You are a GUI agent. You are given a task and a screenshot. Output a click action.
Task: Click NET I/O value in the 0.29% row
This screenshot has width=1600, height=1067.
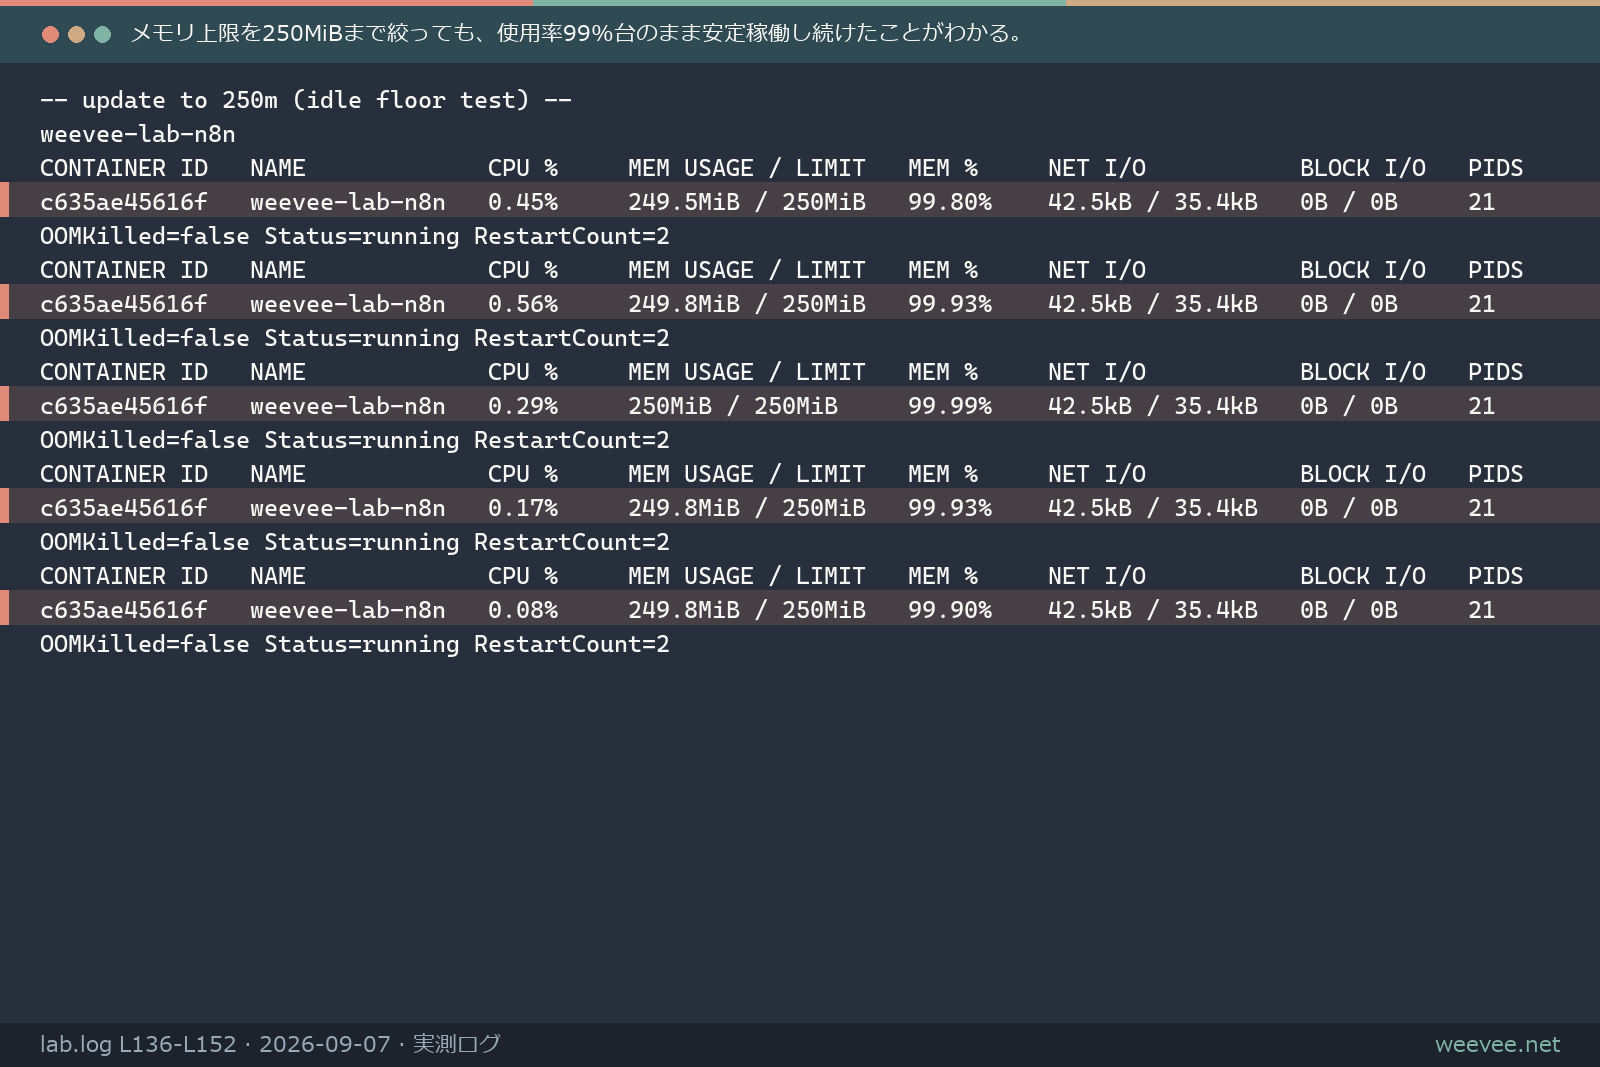click(x=1153, y=406)
